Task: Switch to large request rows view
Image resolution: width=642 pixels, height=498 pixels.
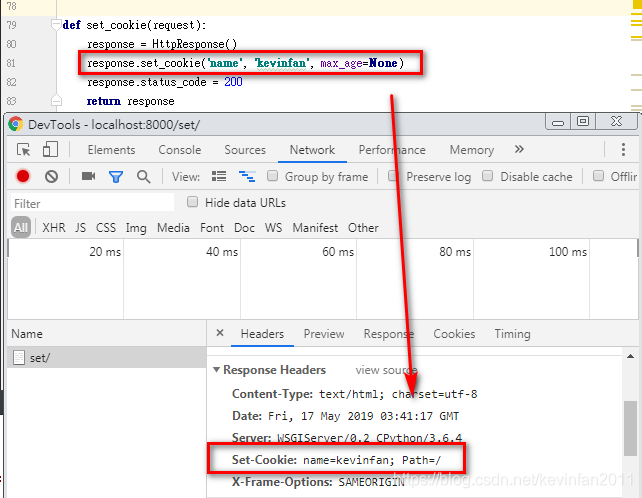Action: click(218, 176)
